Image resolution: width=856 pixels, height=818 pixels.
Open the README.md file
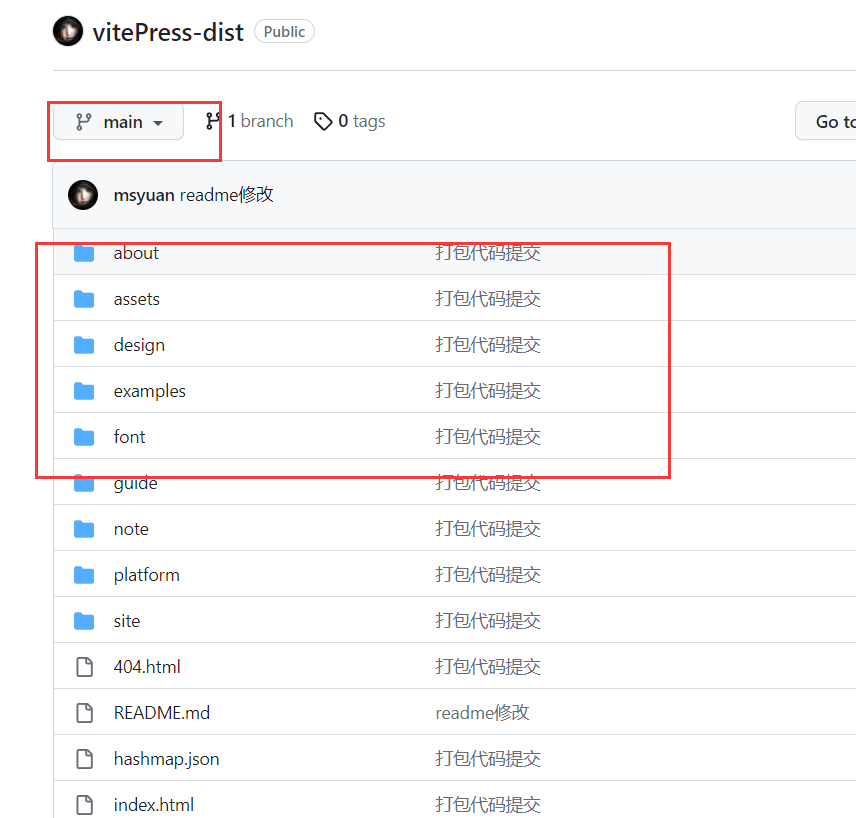162,713
